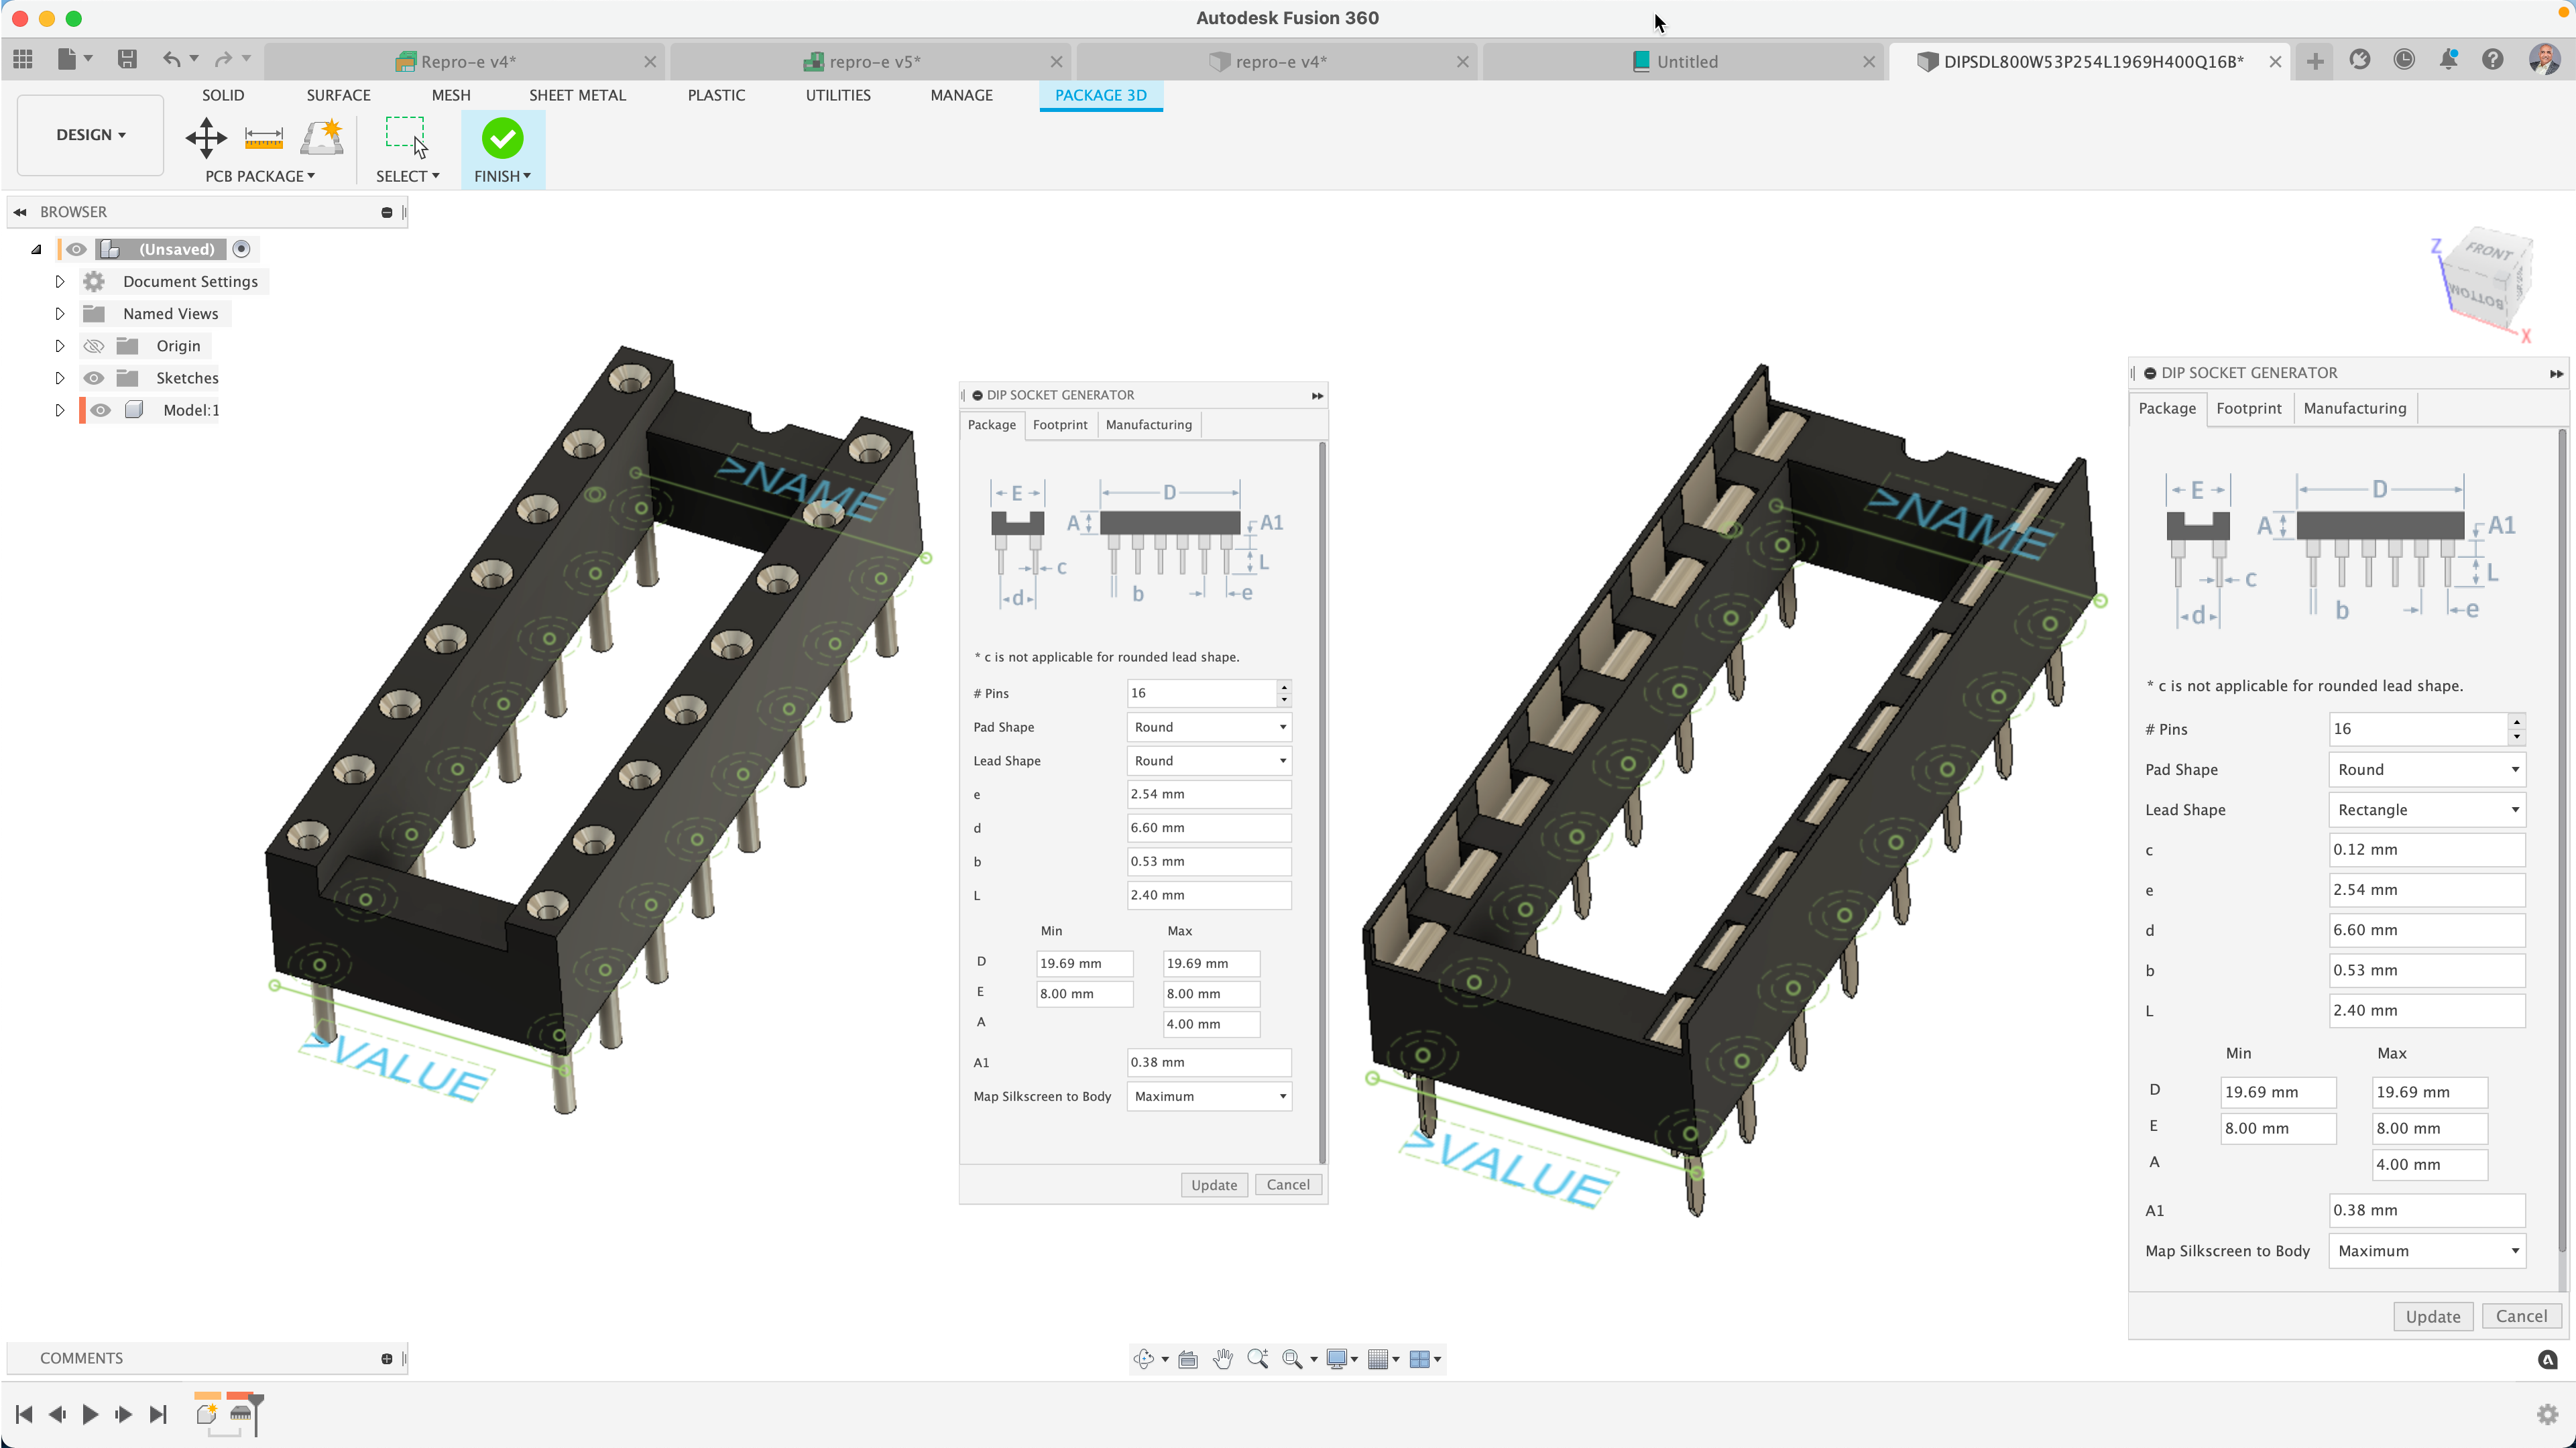Screen dimensions: 2576x1448
Task: Activate the Pan tool in the bottom toolbar
Action: [1223, 1359]
